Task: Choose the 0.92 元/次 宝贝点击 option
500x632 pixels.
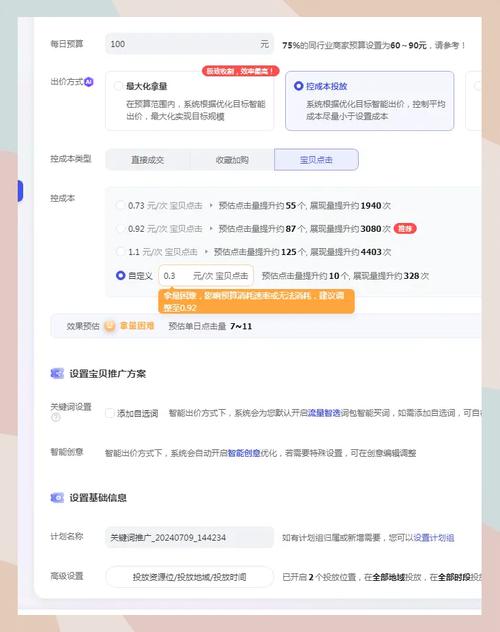Action: [x=120, y=229]
